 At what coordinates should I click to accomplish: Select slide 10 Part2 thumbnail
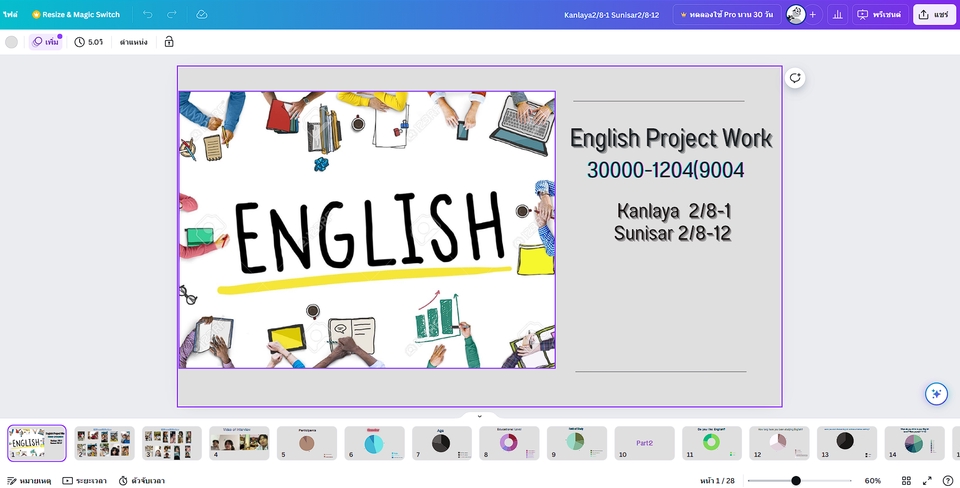(645, 443)
